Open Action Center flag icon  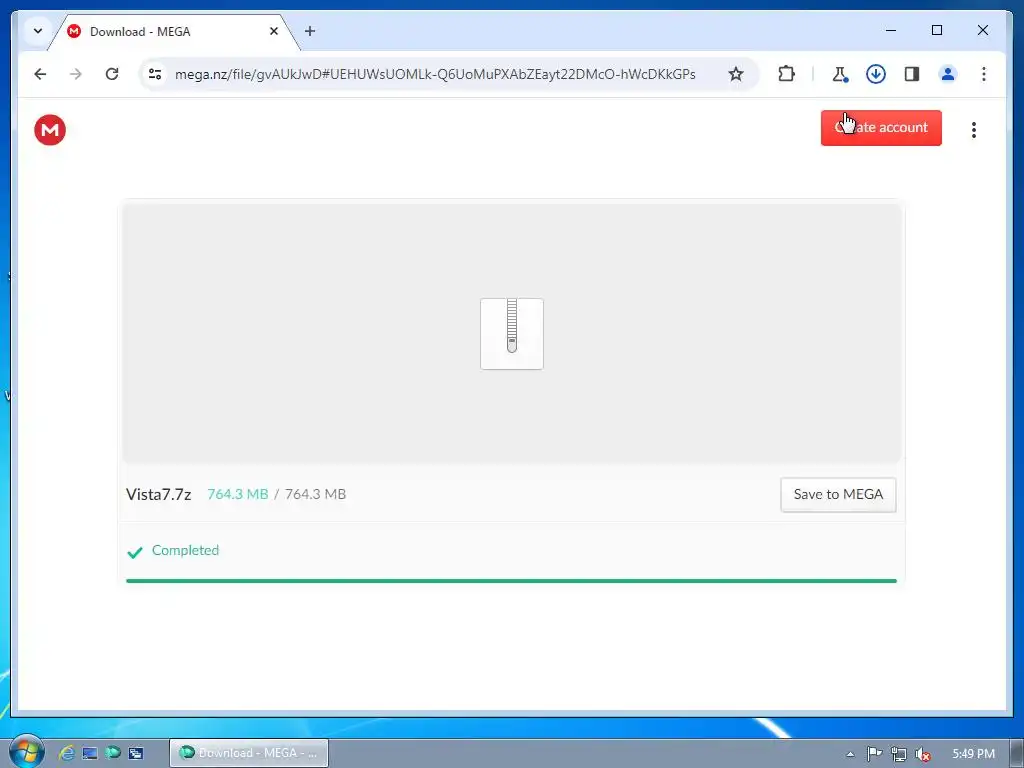[x=874, y=754]
